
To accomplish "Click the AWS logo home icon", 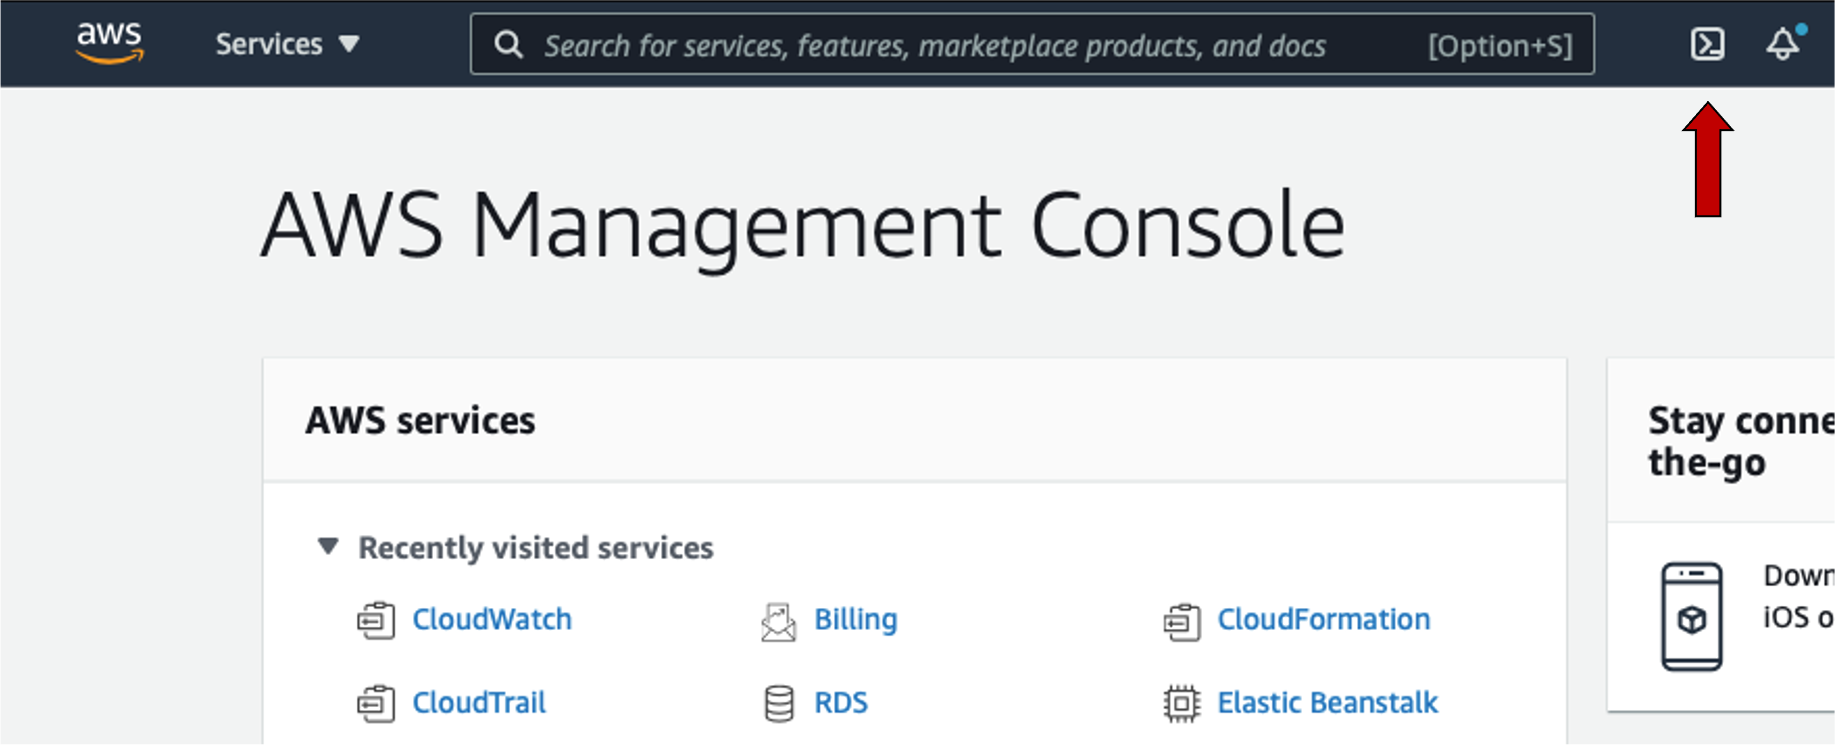I will [110, 43].
